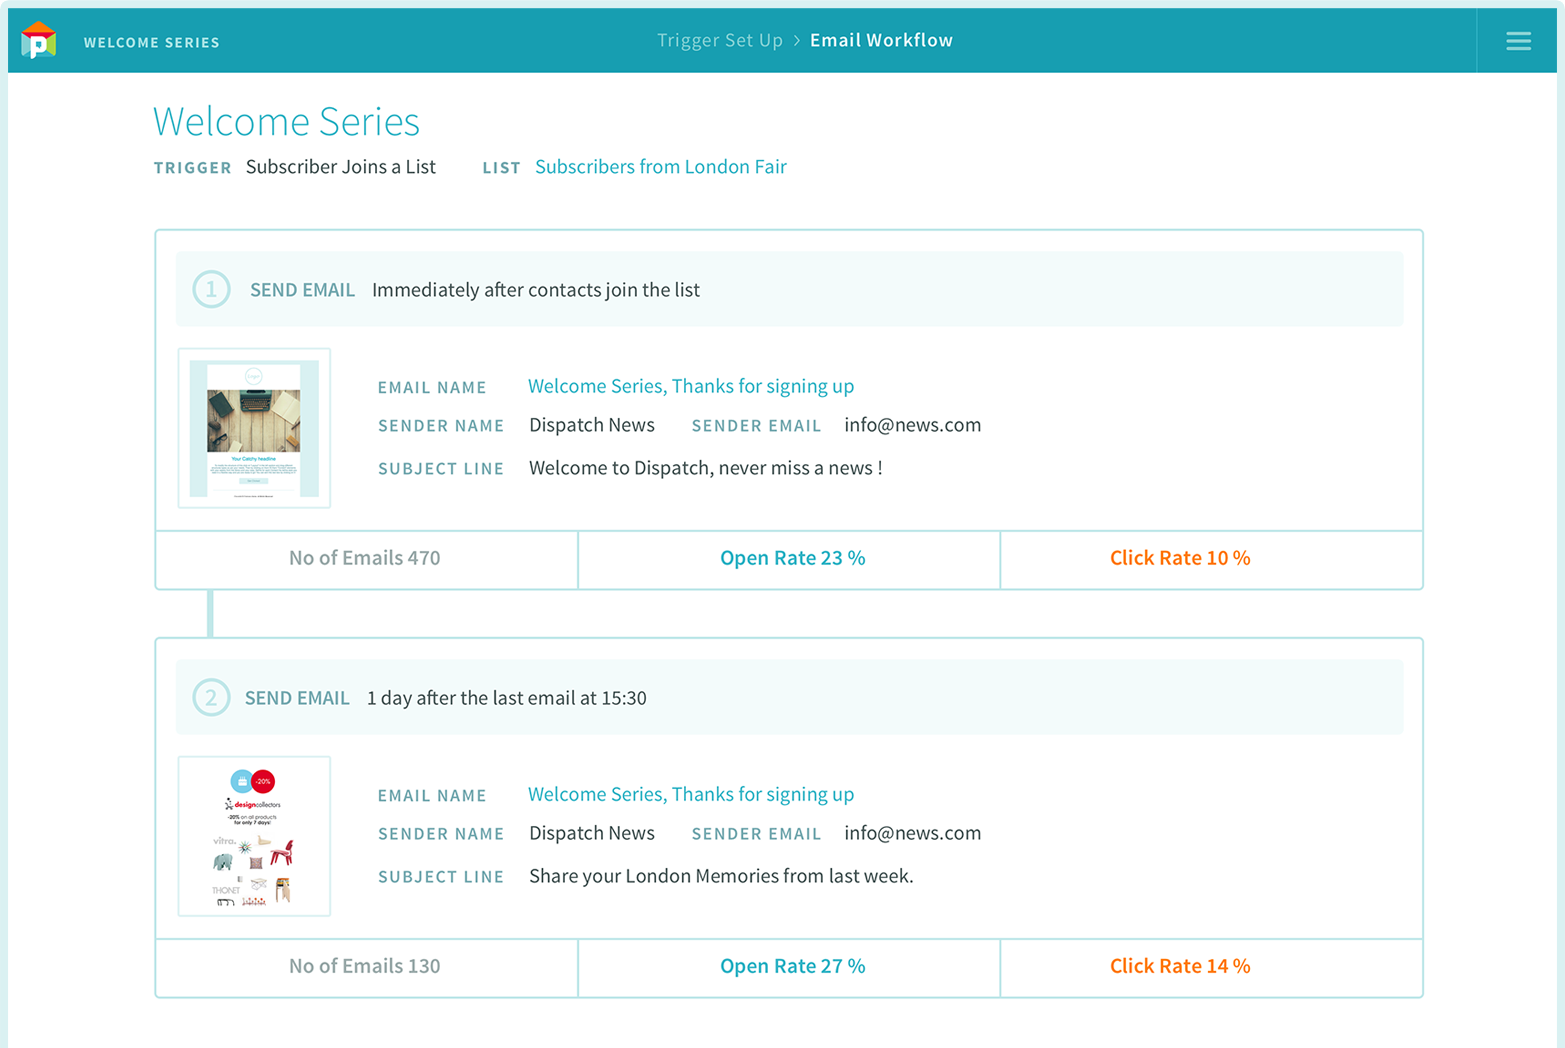Viewport: 1565px width, 1048px height.
Task: Go to Trigger Set Up breadcrumb
Action: [x=719, y=40]
